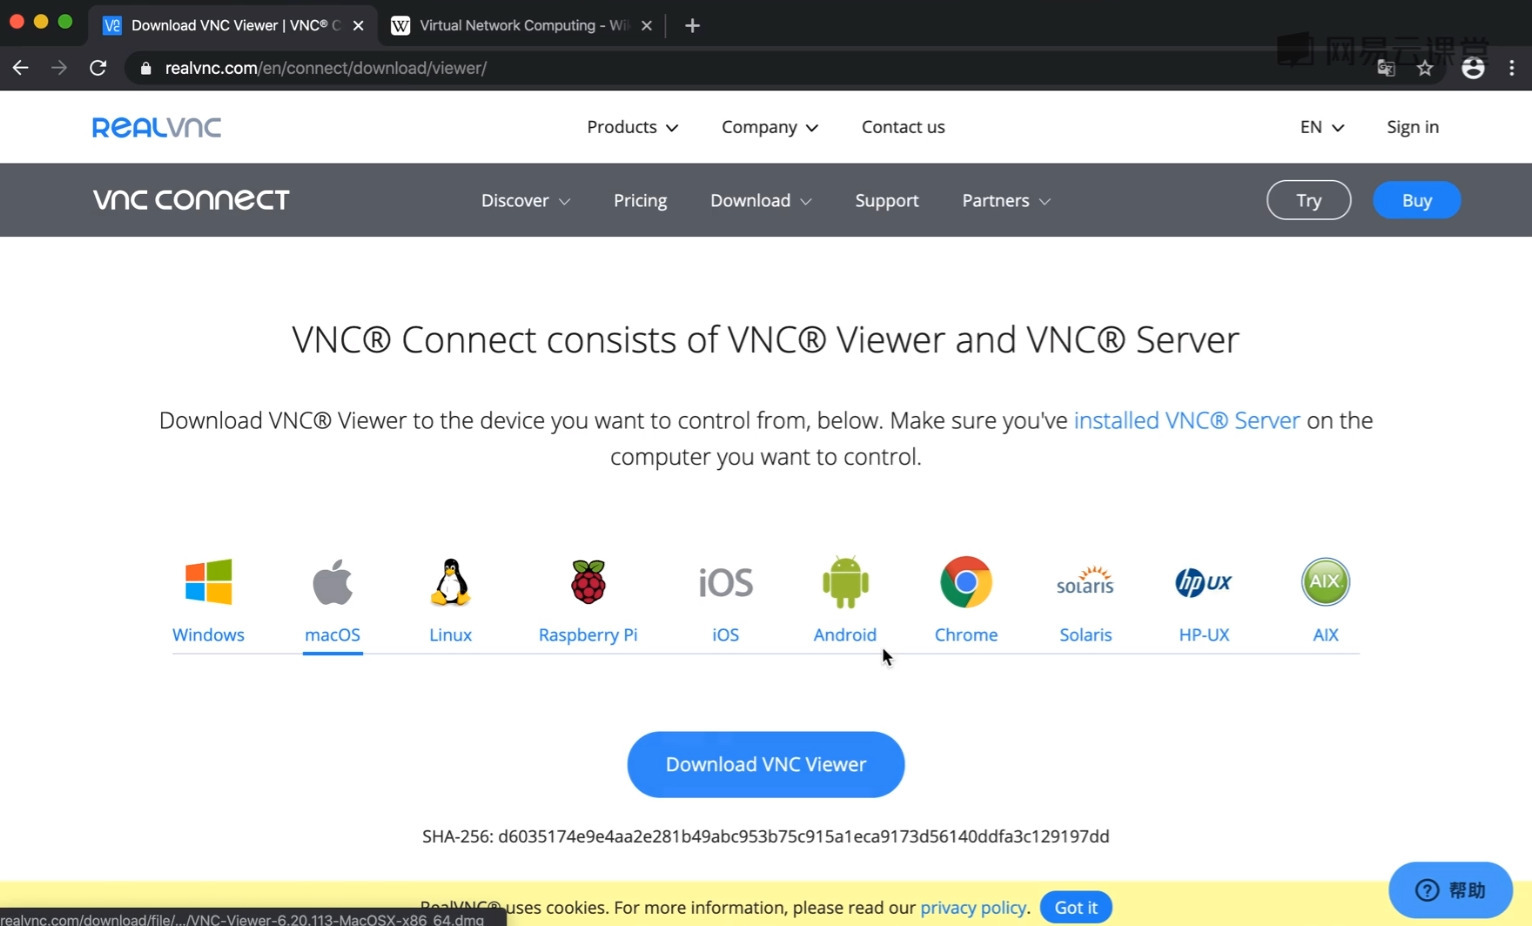Click the SHA-256 checksum text

[x=766, y=836]
